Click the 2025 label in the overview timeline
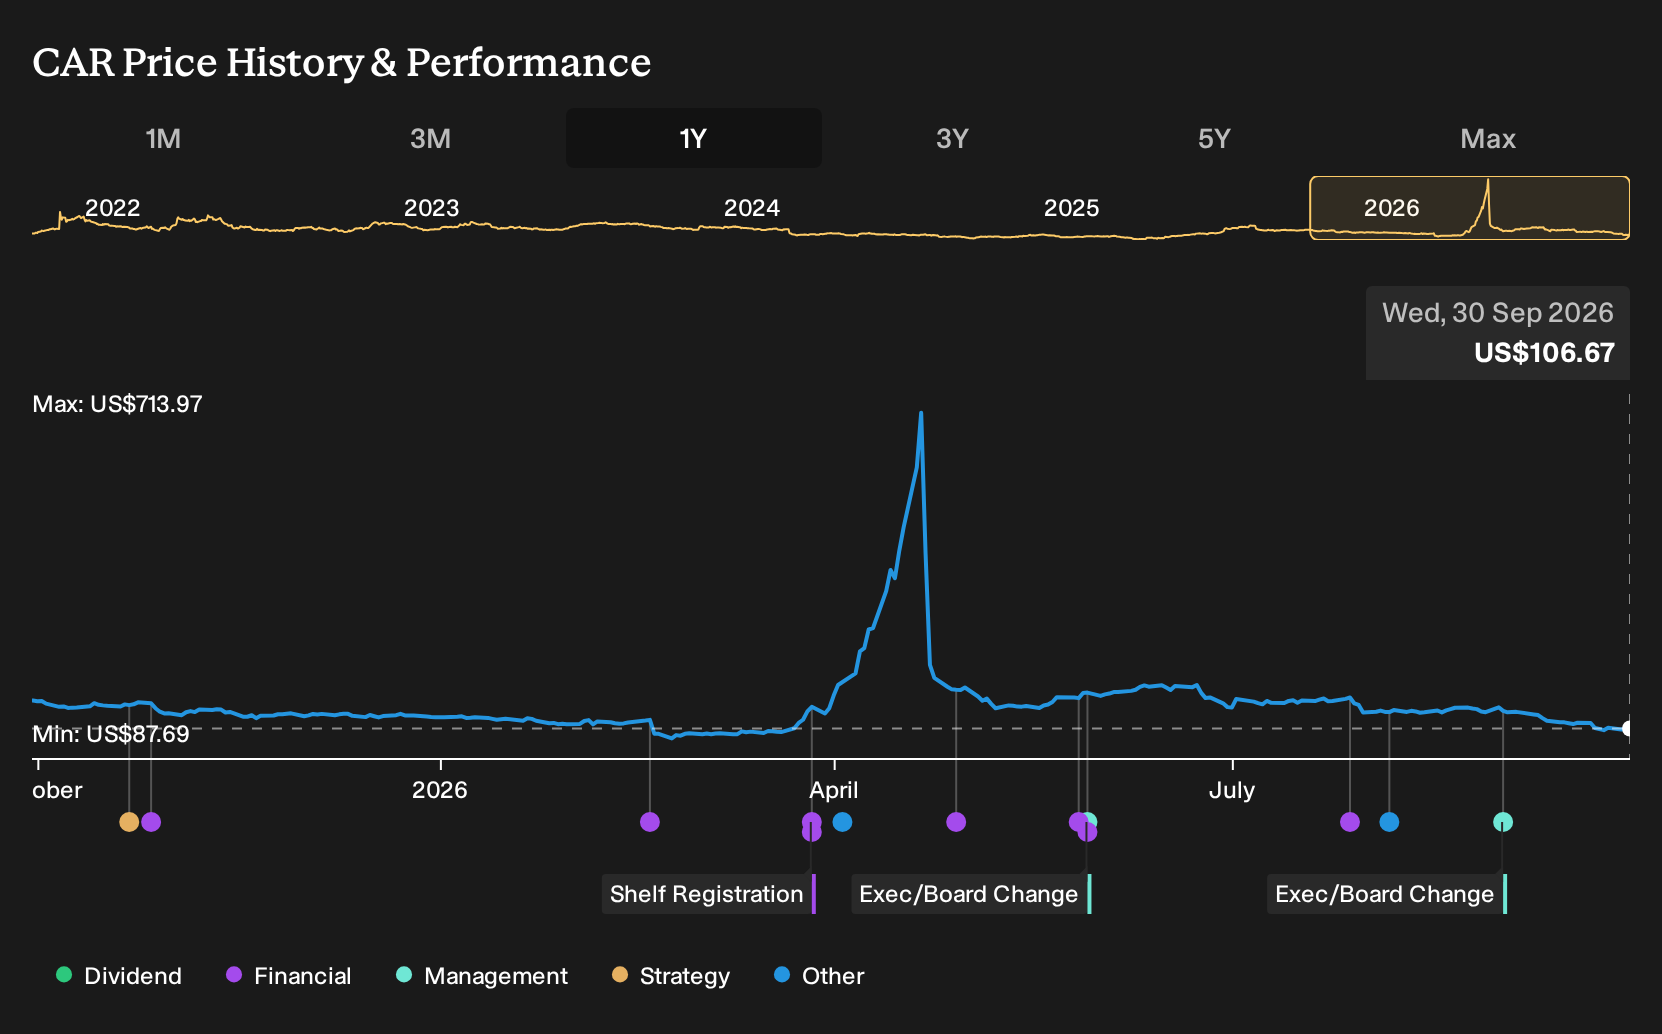This screenshot has width=1662, height=1034. [1071, 208]
